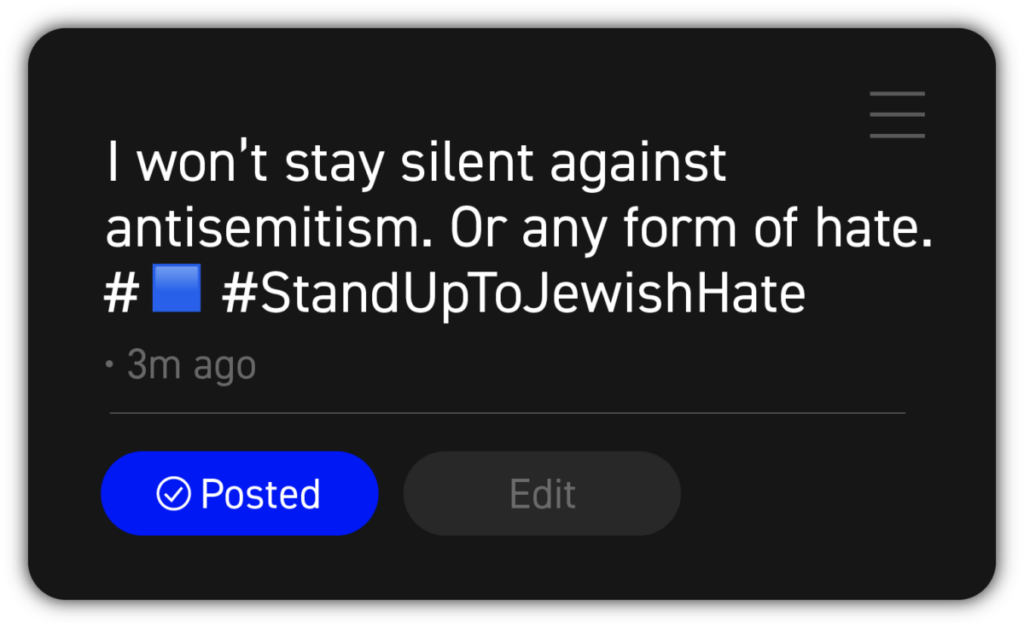The image size is (1024, 628).
Task: Click the "3m ago" timestamp
Action: (191, 366)
